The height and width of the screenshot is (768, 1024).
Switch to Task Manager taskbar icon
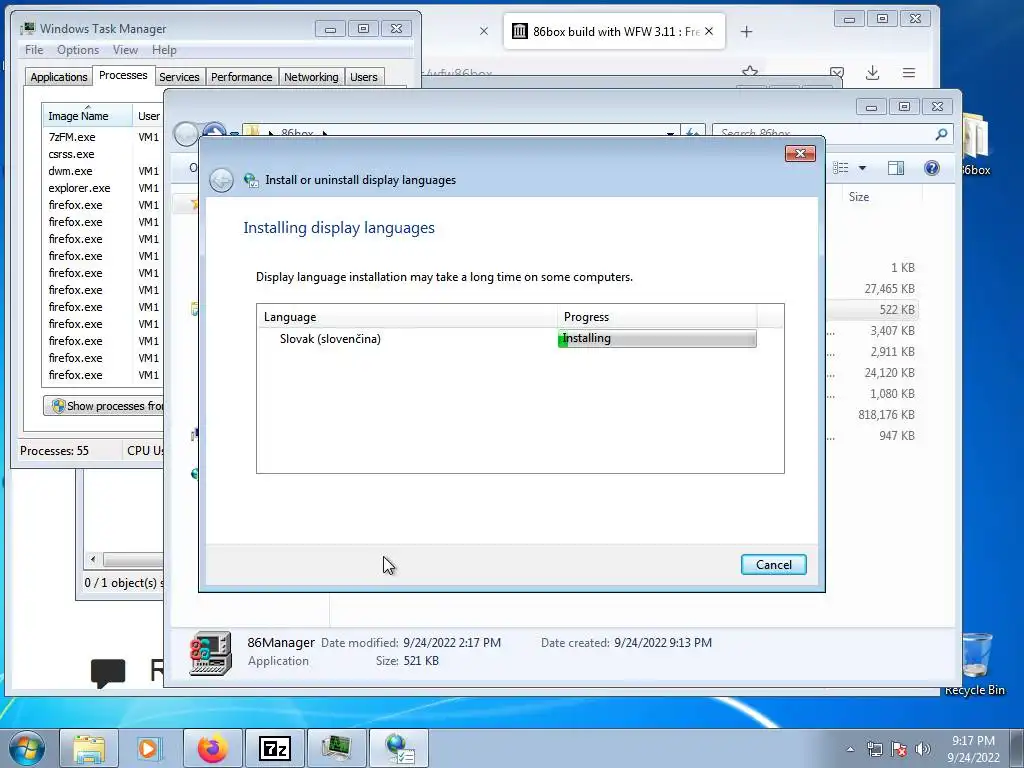(x=337, y=748)
